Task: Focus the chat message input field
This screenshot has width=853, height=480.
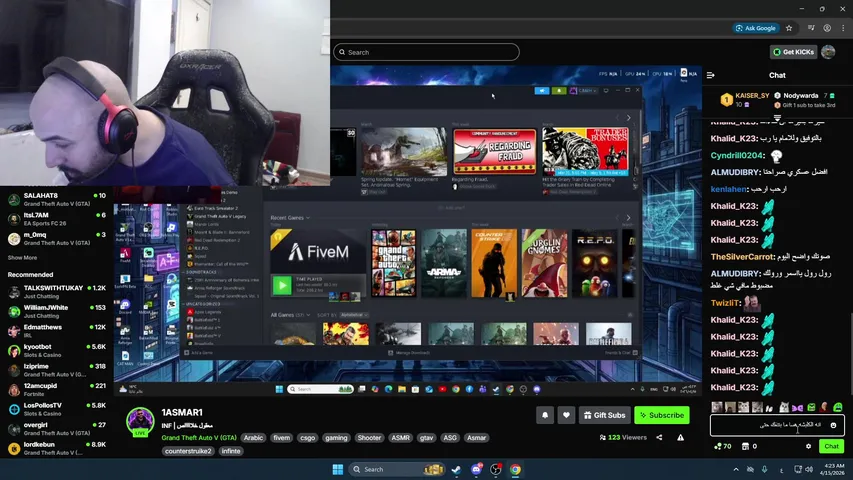Action: tap(777, 425)
